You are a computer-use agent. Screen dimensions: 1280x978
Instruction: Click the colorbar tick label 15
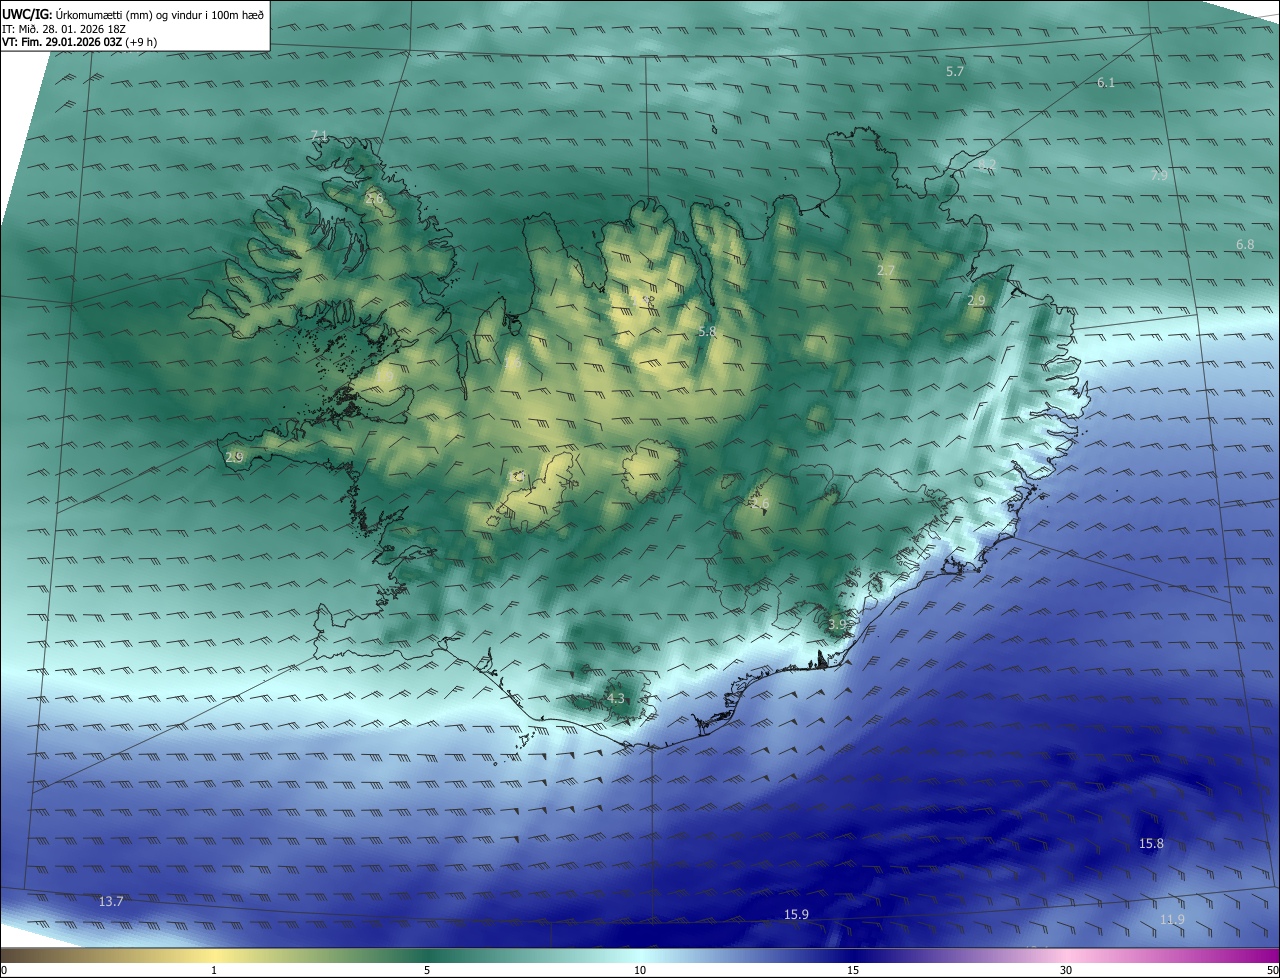pos(853,971)
